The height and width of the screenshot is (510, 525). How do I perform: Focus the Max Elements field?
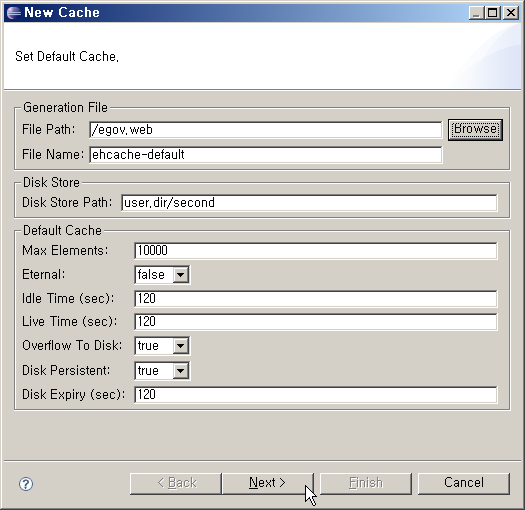[316, 251]
